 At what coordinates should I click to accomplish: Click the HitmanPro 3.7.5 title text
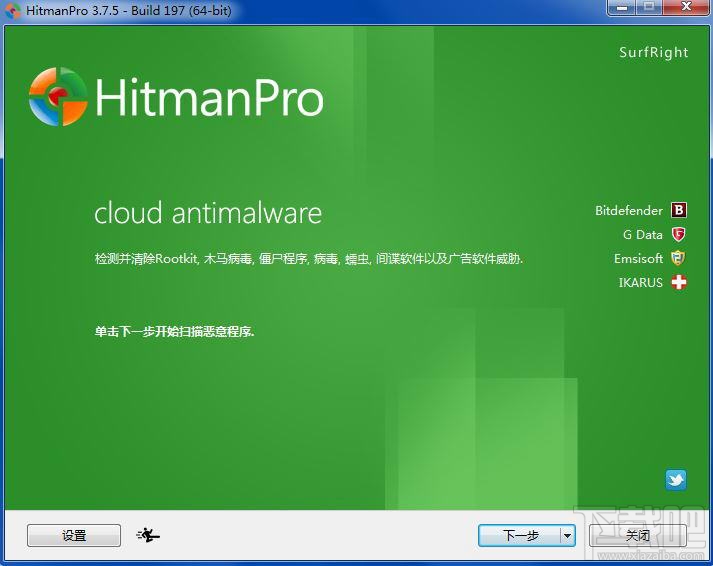tap(129, 10)
